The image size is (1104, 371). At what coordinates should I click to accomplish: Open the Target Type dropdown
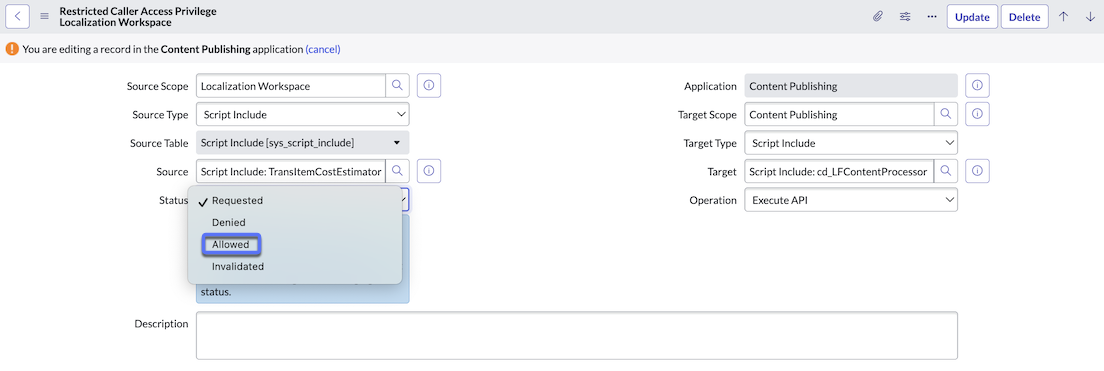(x=851, y=143)
